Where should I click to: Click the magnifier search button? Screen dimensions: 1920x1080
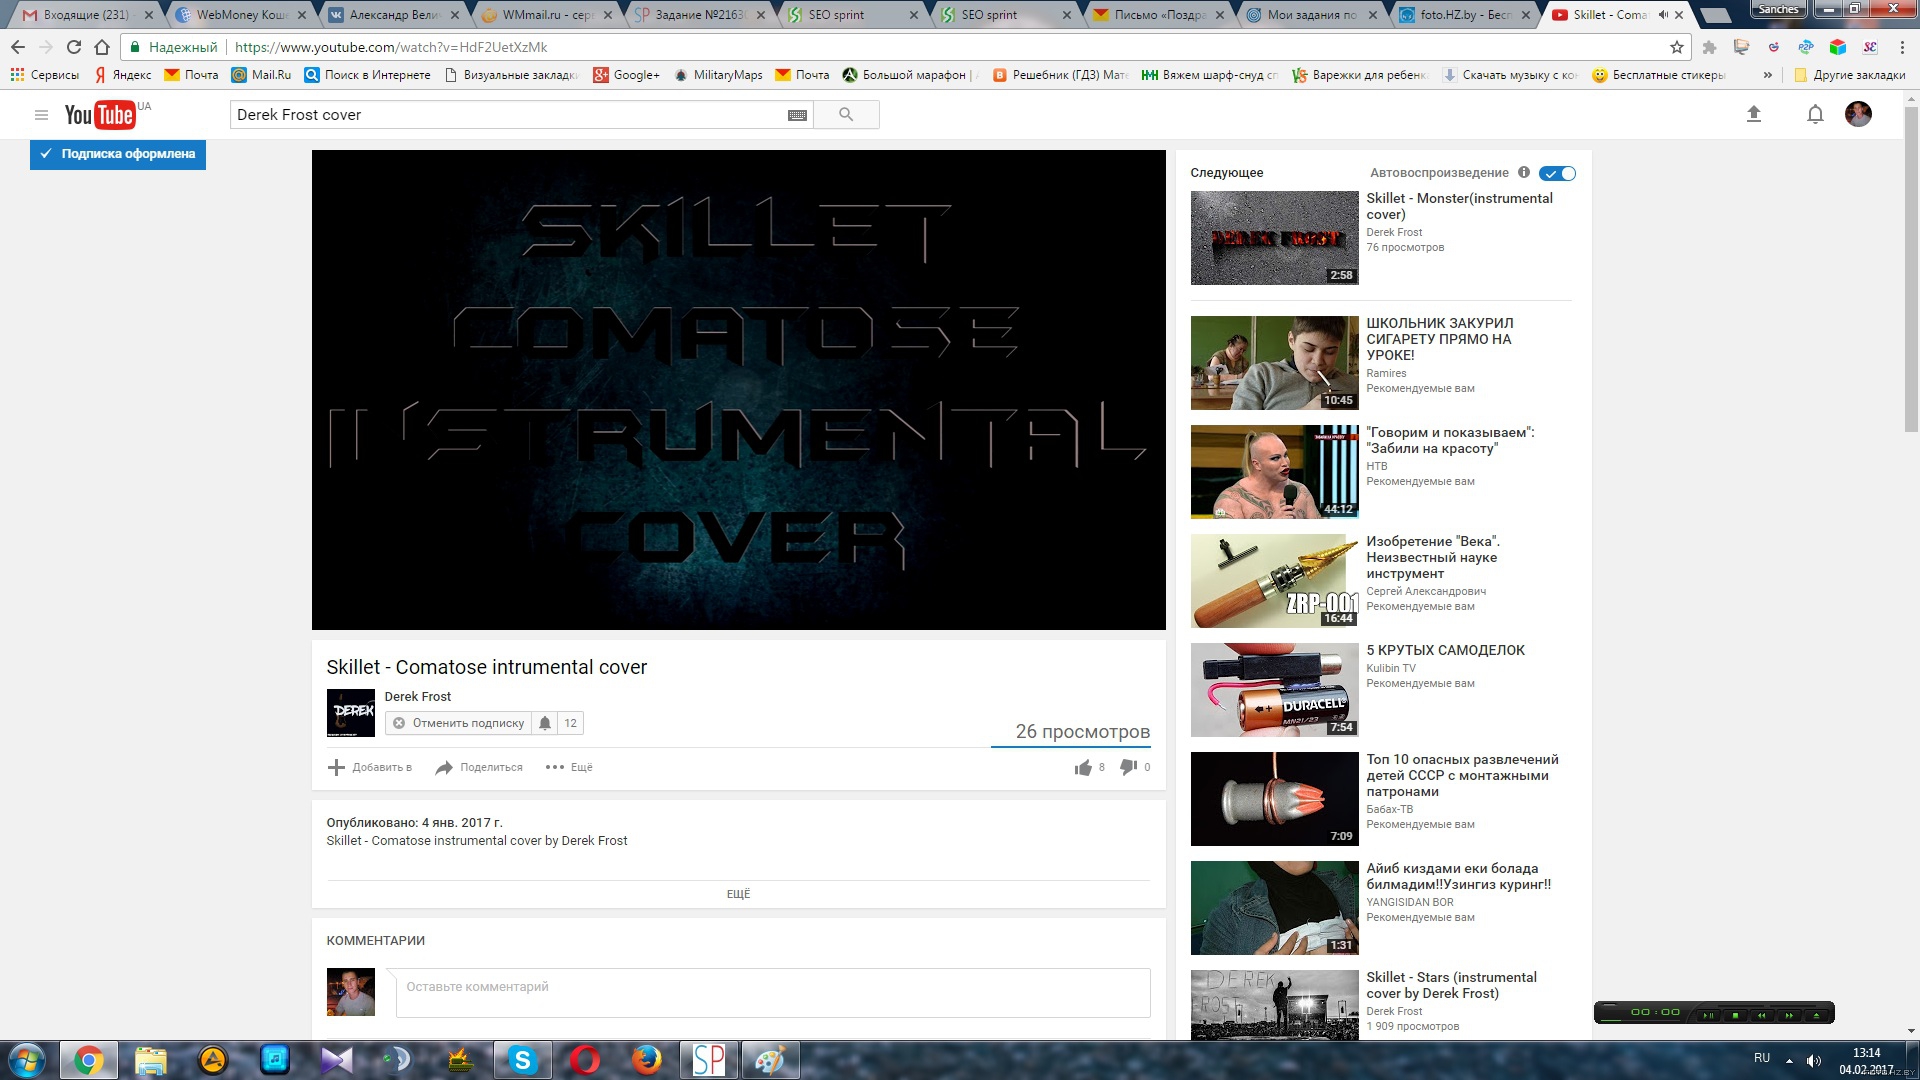[x=846, y=115]
